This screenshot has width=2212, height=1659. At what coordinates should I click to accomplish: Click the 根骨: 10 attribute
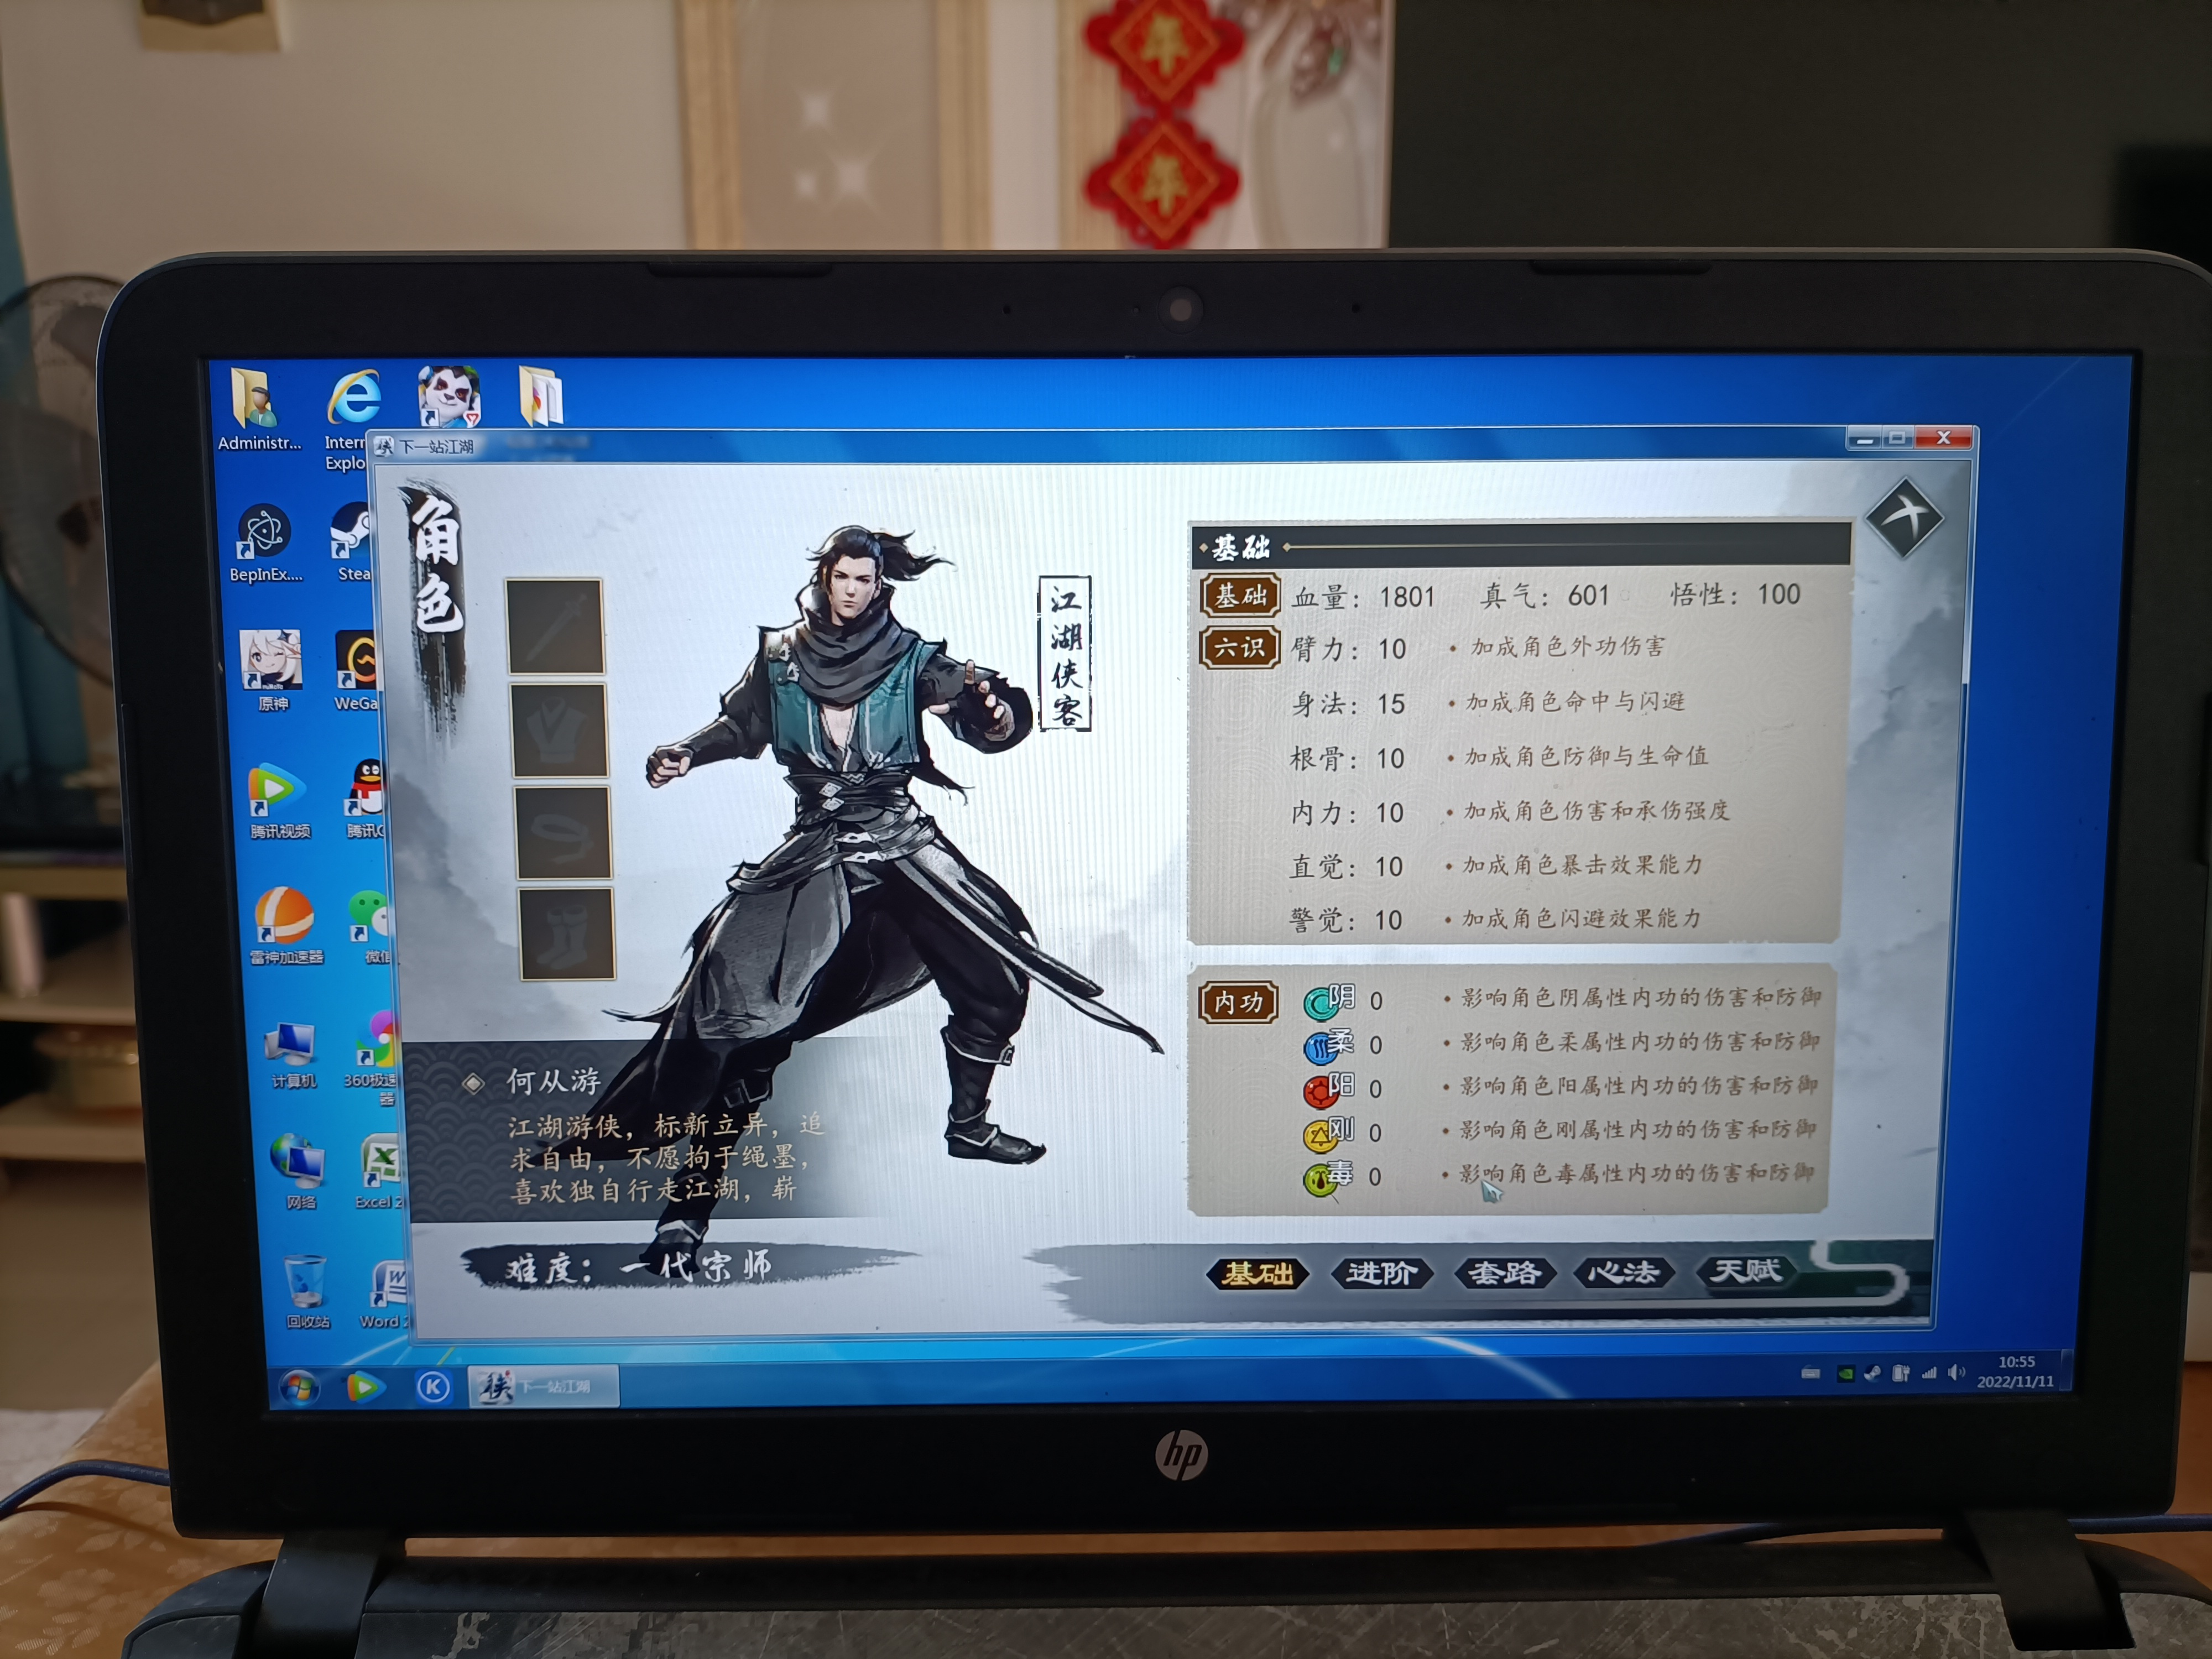point(1347,759)
